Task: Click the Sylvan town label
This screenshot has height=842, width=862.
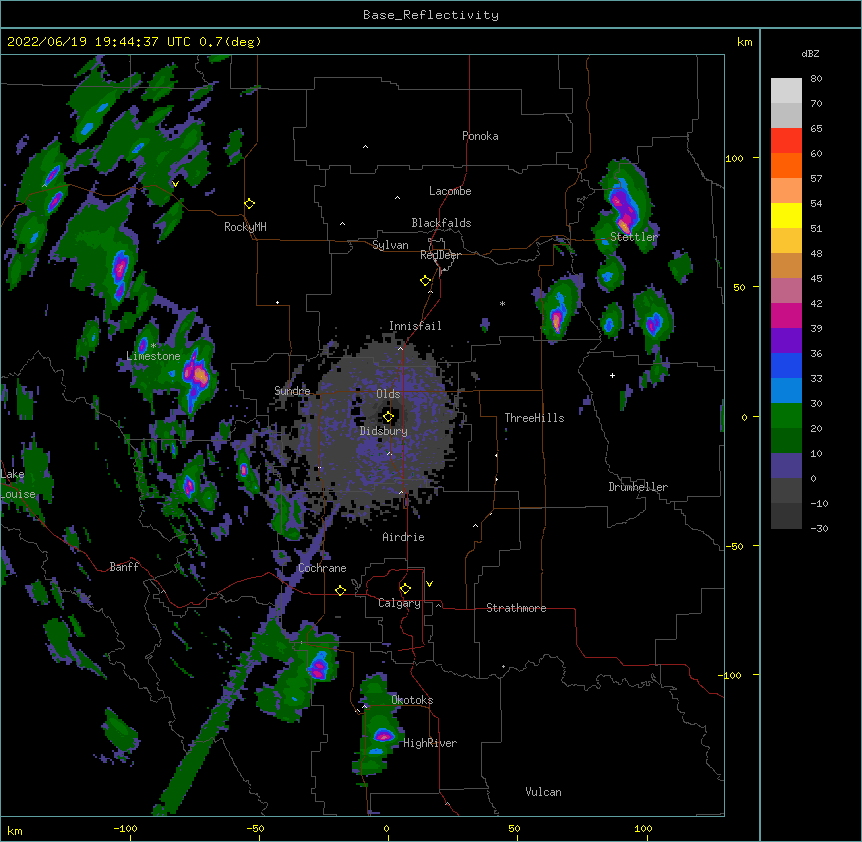Action: coord(390,245)
